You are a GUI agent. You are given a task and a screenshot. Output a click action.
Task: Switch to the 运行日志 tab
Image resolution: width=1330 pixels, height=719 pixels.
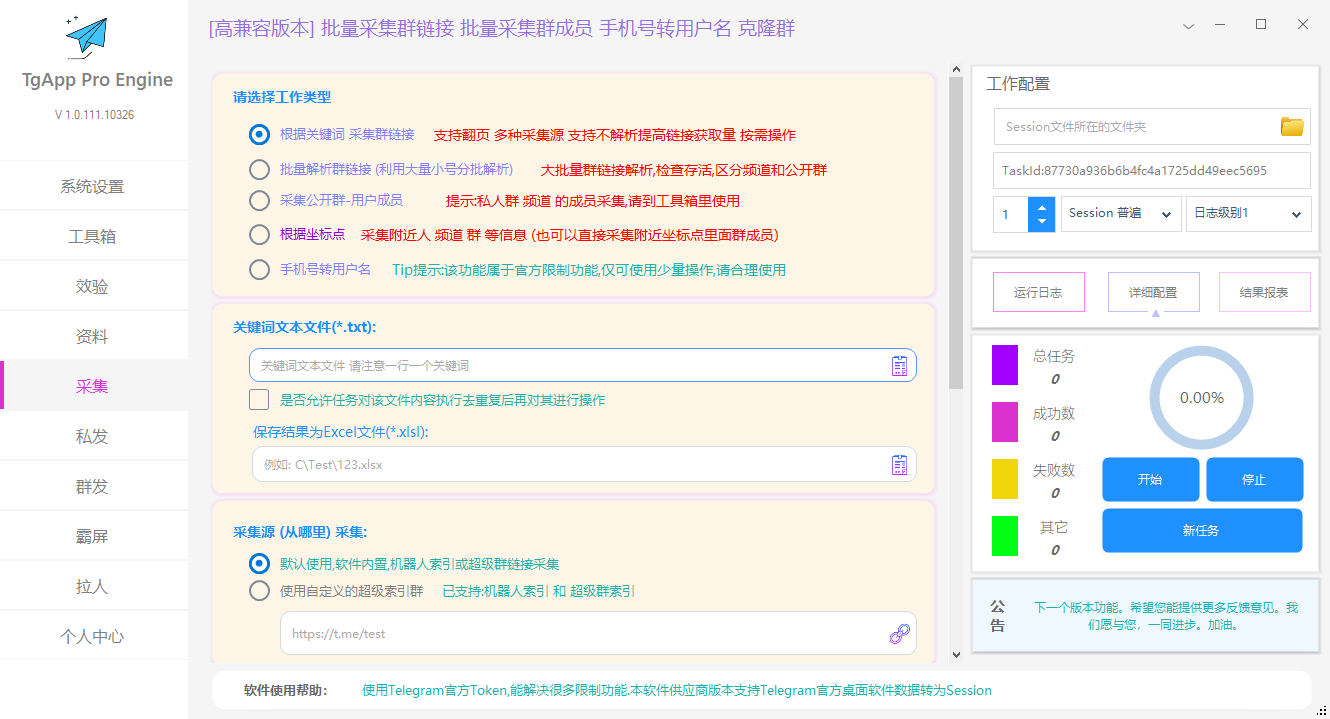[1037, 292]
